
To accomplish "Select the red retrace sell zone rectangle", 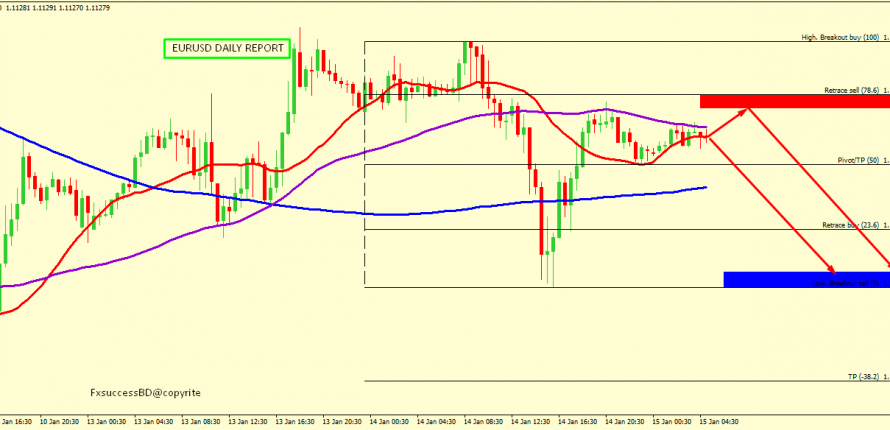I will [x=794, y=101].
